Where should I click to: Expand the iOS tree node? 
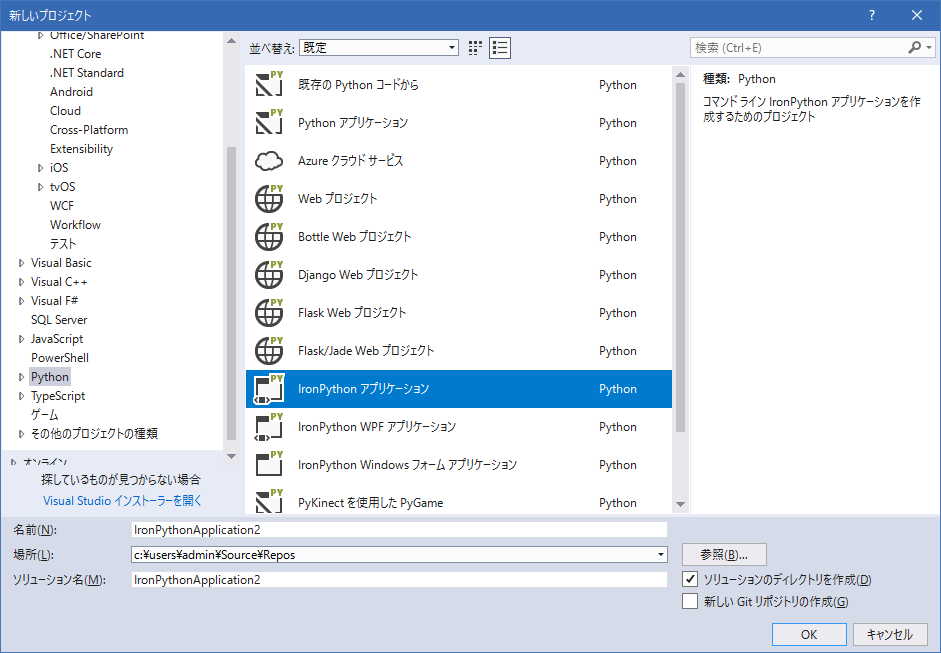click(x=41, y=168)
